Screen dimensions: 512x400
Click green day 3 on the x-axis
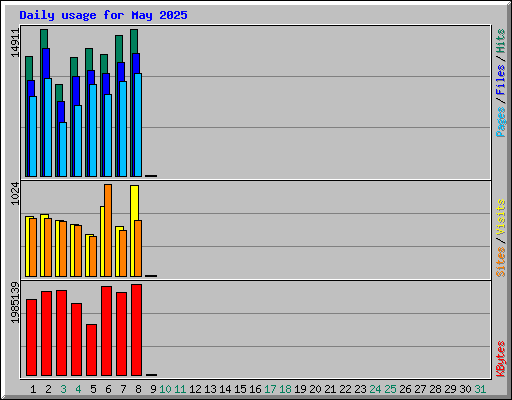(63, 389)
